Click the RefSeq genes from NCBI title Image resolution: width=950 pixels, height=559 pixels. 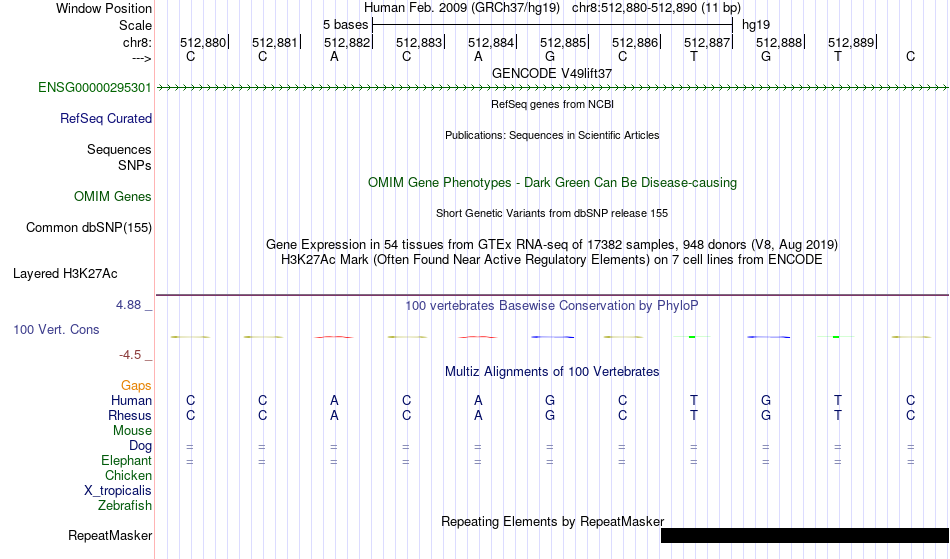pos(553,104)
